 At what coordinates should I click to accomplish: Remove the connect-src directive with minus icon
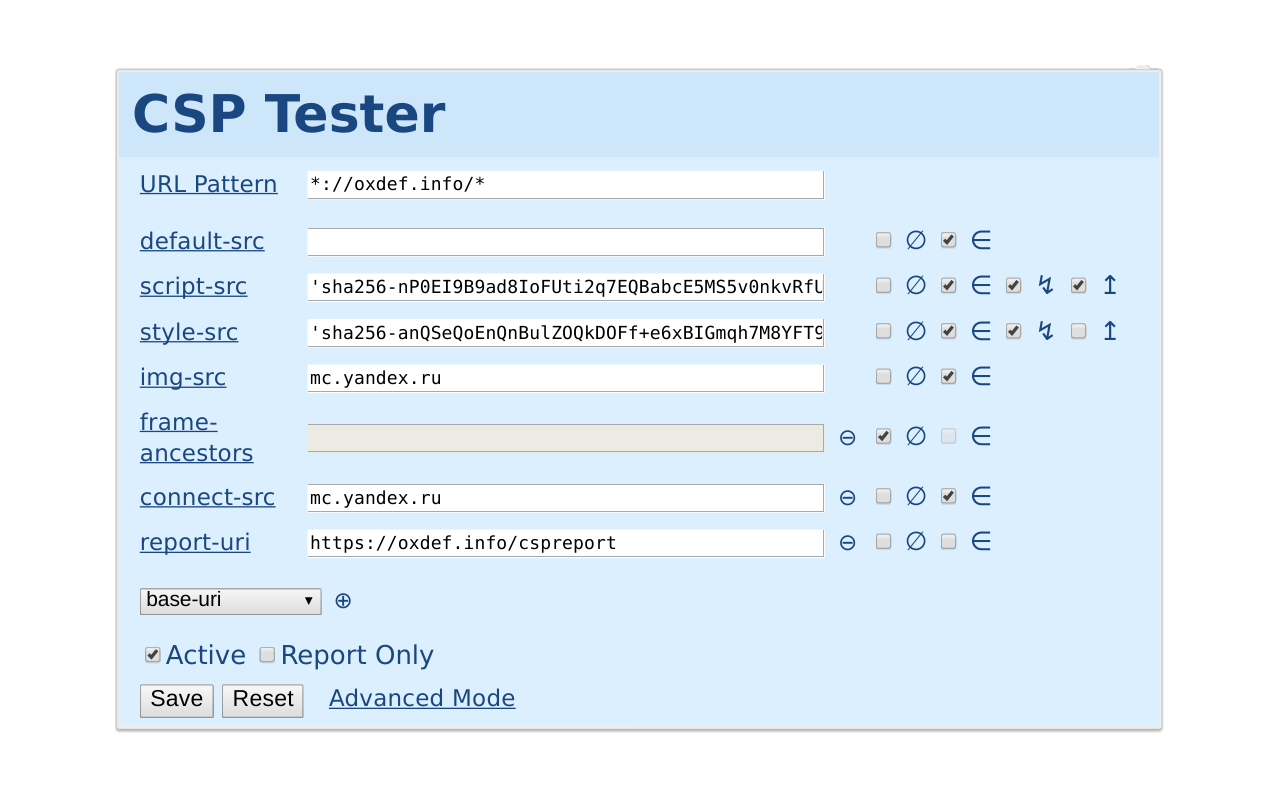click(847, 497)
